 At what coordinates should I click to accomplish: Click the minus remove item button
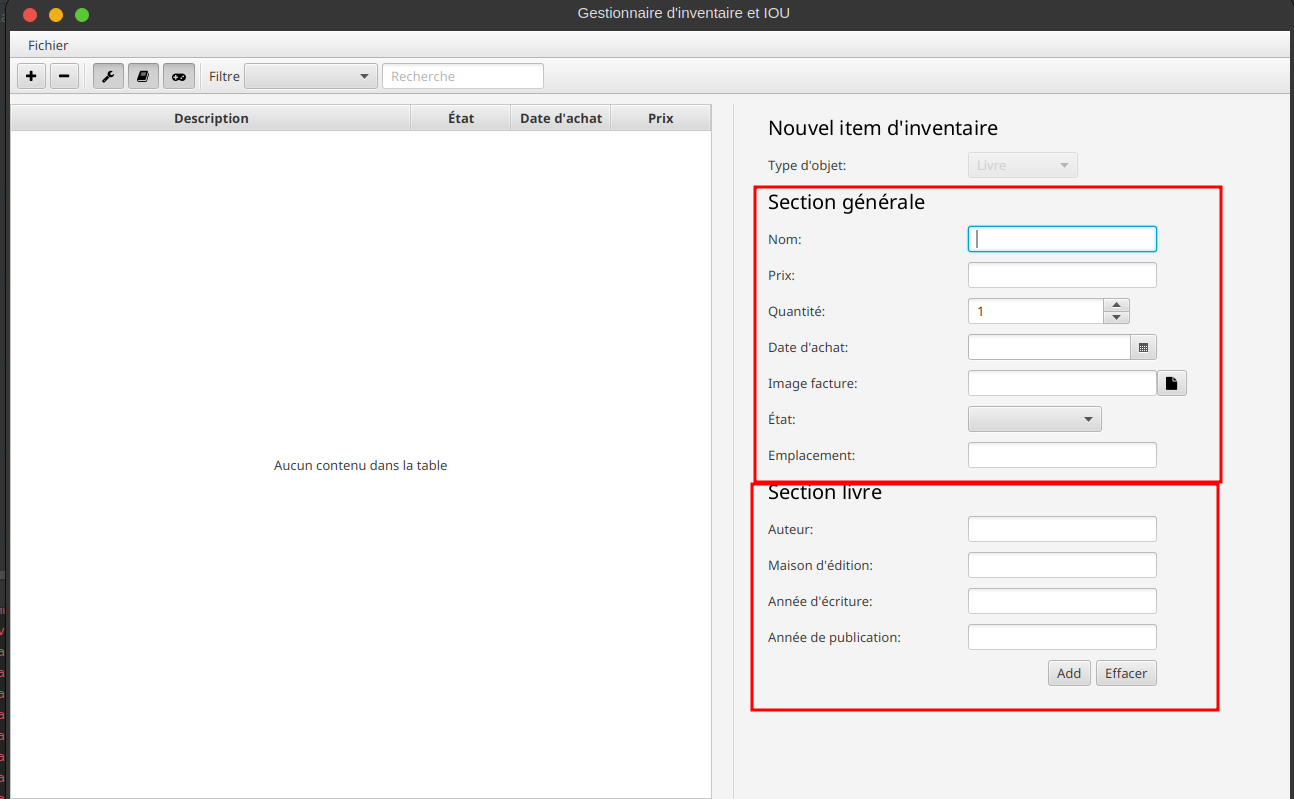64,76
